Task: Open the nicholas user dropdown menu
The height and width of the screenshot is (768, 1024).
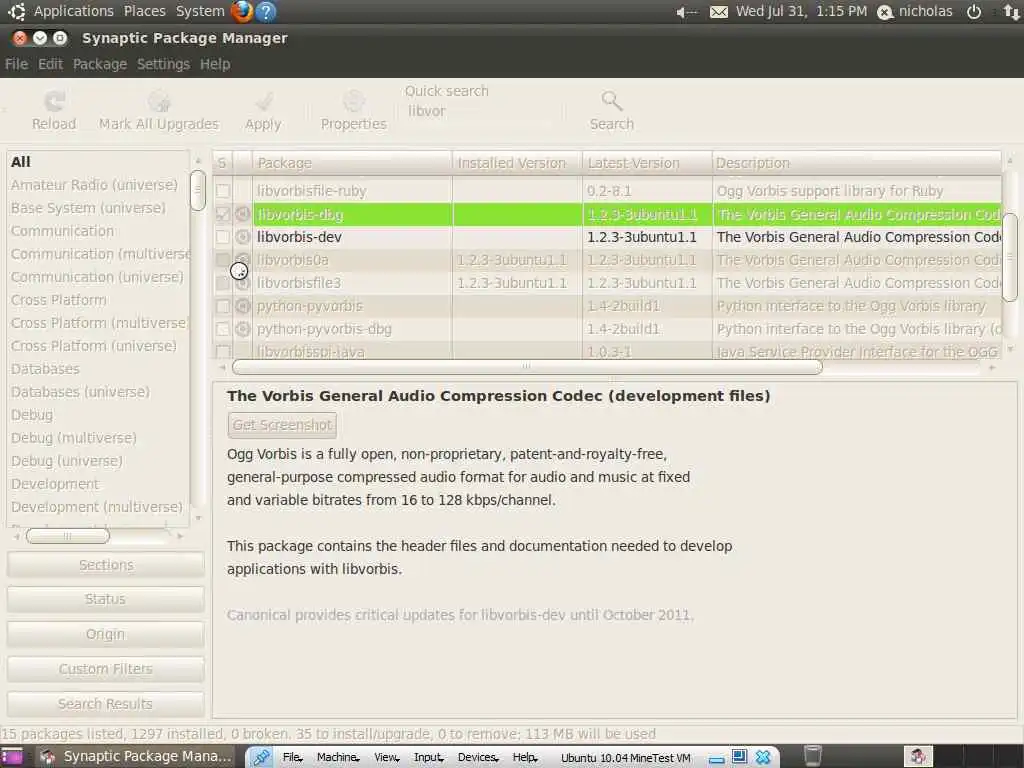Action: (x=915, y=12)
